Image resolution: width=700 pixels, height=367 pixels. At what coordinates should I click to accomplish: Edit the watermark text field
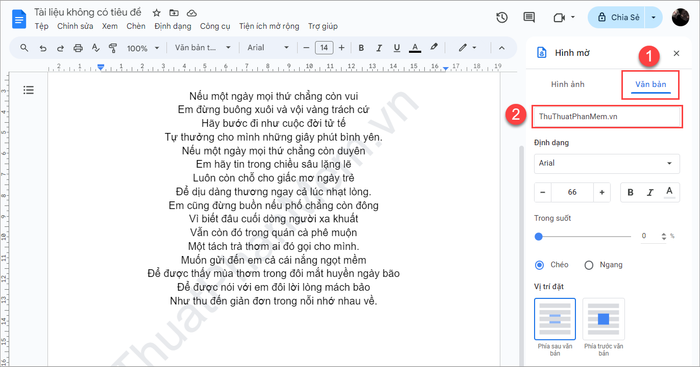[607, 117]
